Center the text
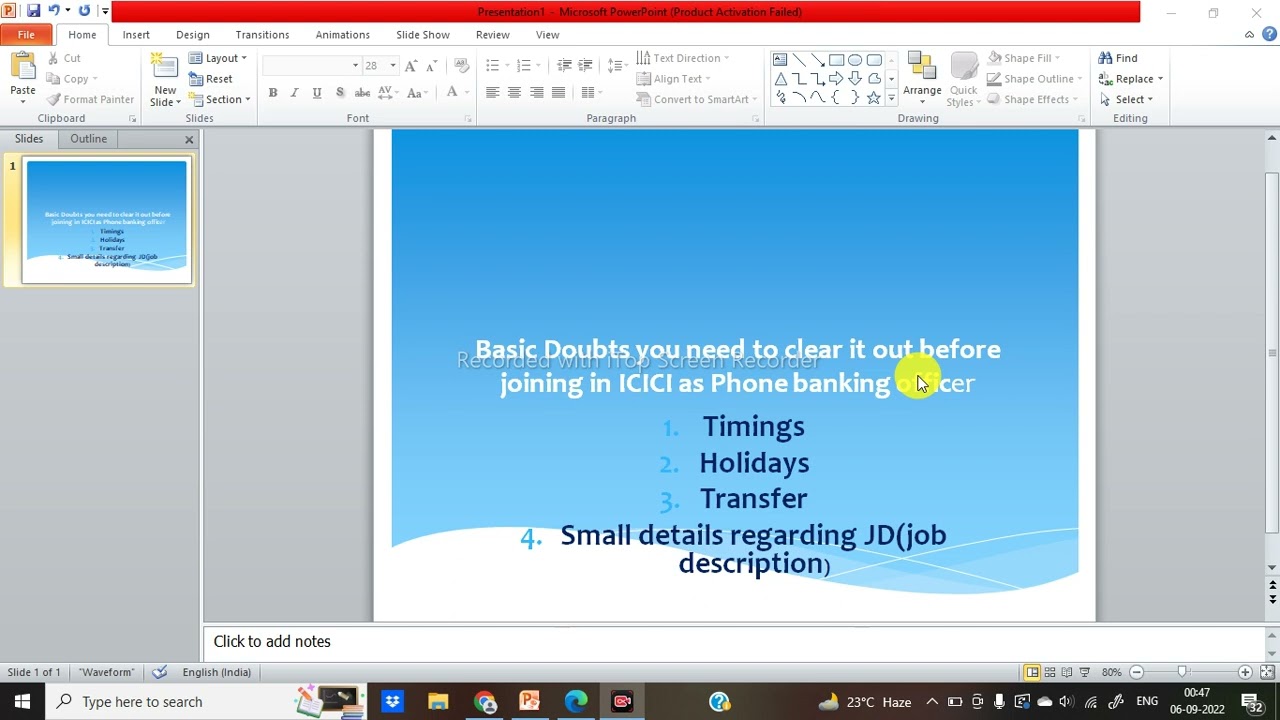This screenshot has width=1280, height=720. pos(514,93)
